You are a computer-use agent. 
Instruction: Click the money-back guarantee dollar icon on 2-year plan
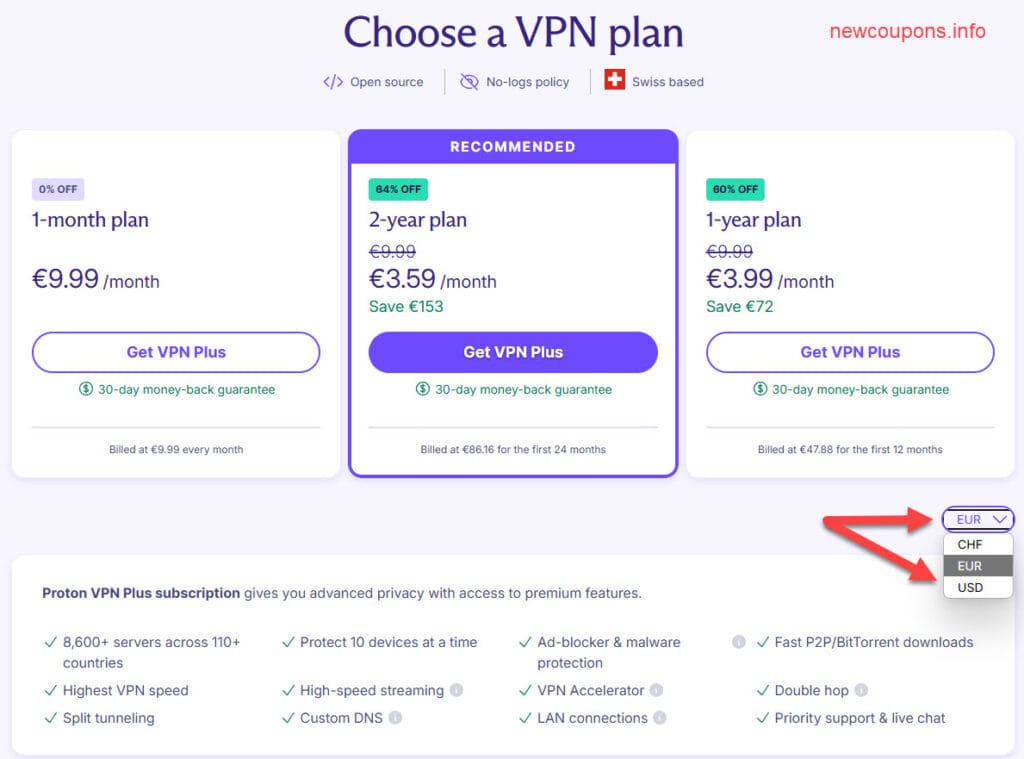pyautogui.click(x=422, y=390)
